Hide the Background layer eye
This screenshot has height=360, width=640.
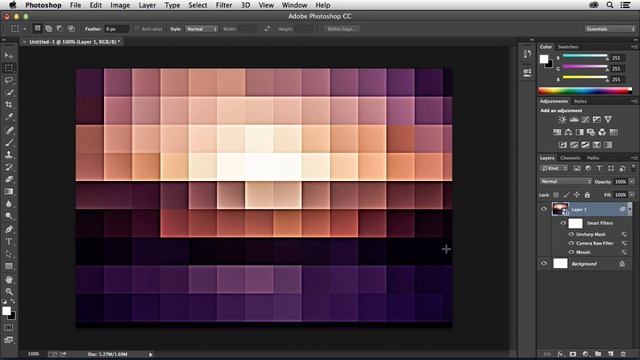click(544, 264)
